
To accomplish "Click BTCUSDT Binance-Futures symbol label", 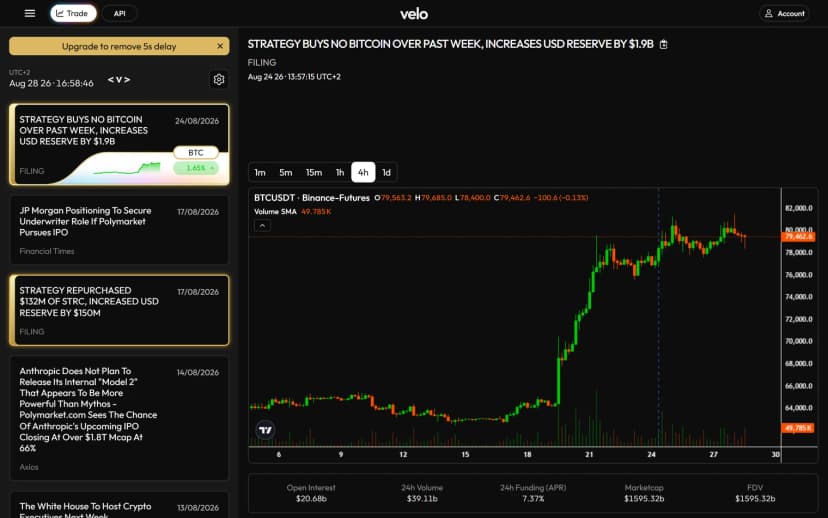I will pyautogui.click(x=312, y=198).
